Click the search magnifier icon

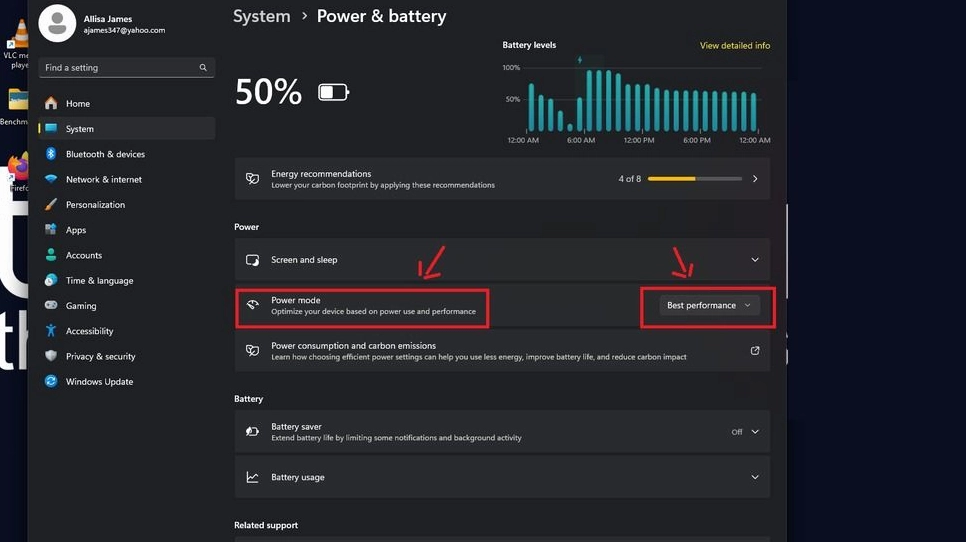point(203,68)
